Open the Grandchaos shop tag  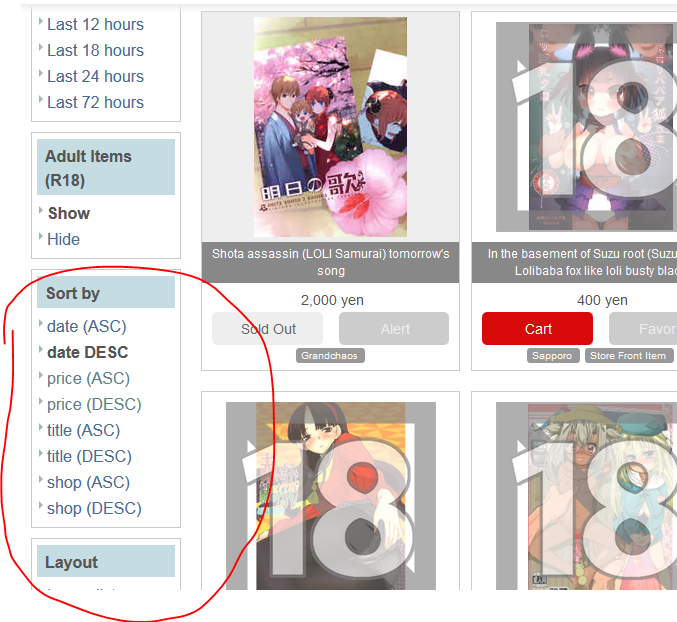pos(330,356)
